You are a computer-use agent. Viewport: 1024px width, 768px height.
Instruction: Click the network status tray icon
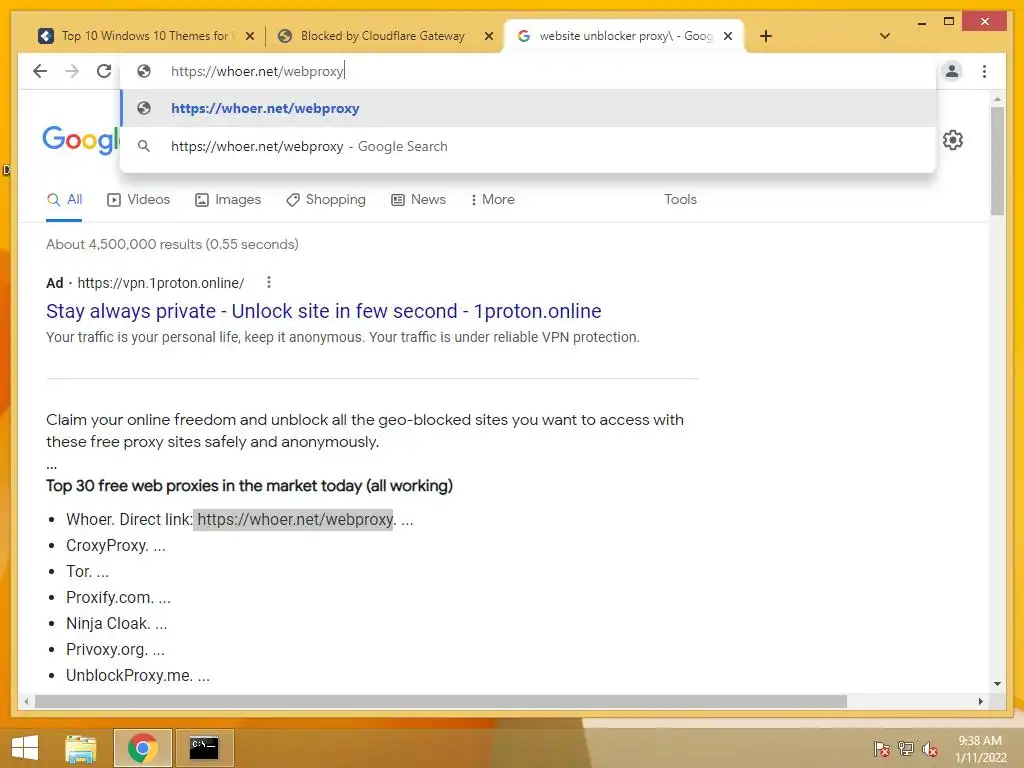pyautogui.click(x=906, y=749)
